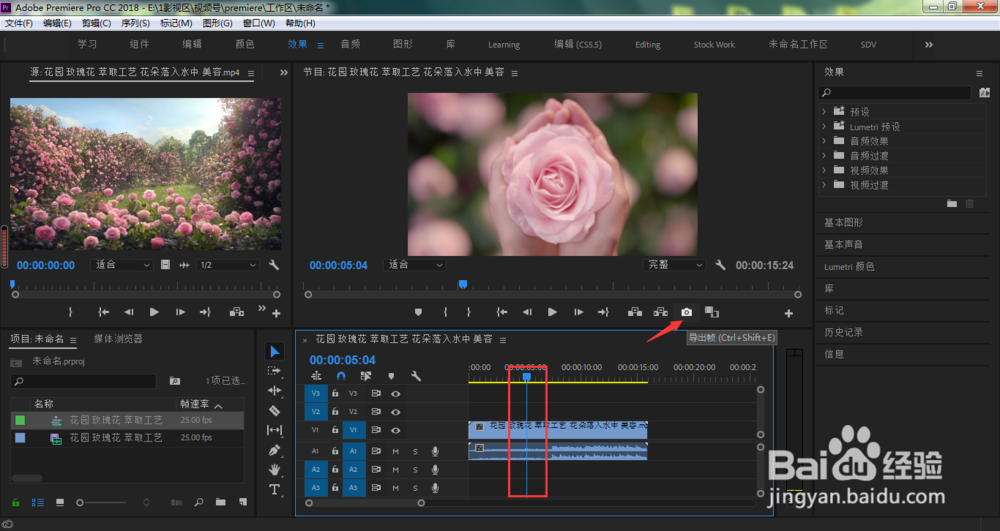Screen dimensions: 1000x531
Task: Click New Item icon in Project panel
Action: 243,502
